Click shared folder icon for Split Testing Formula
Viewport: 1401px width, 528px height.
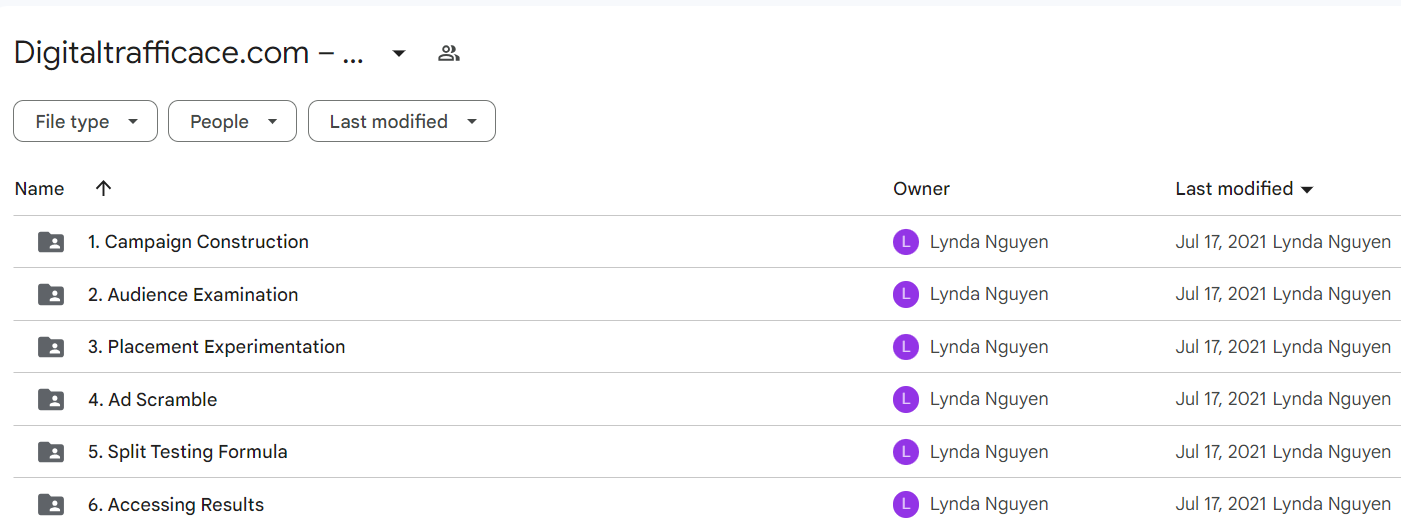[x=51, y=452]
